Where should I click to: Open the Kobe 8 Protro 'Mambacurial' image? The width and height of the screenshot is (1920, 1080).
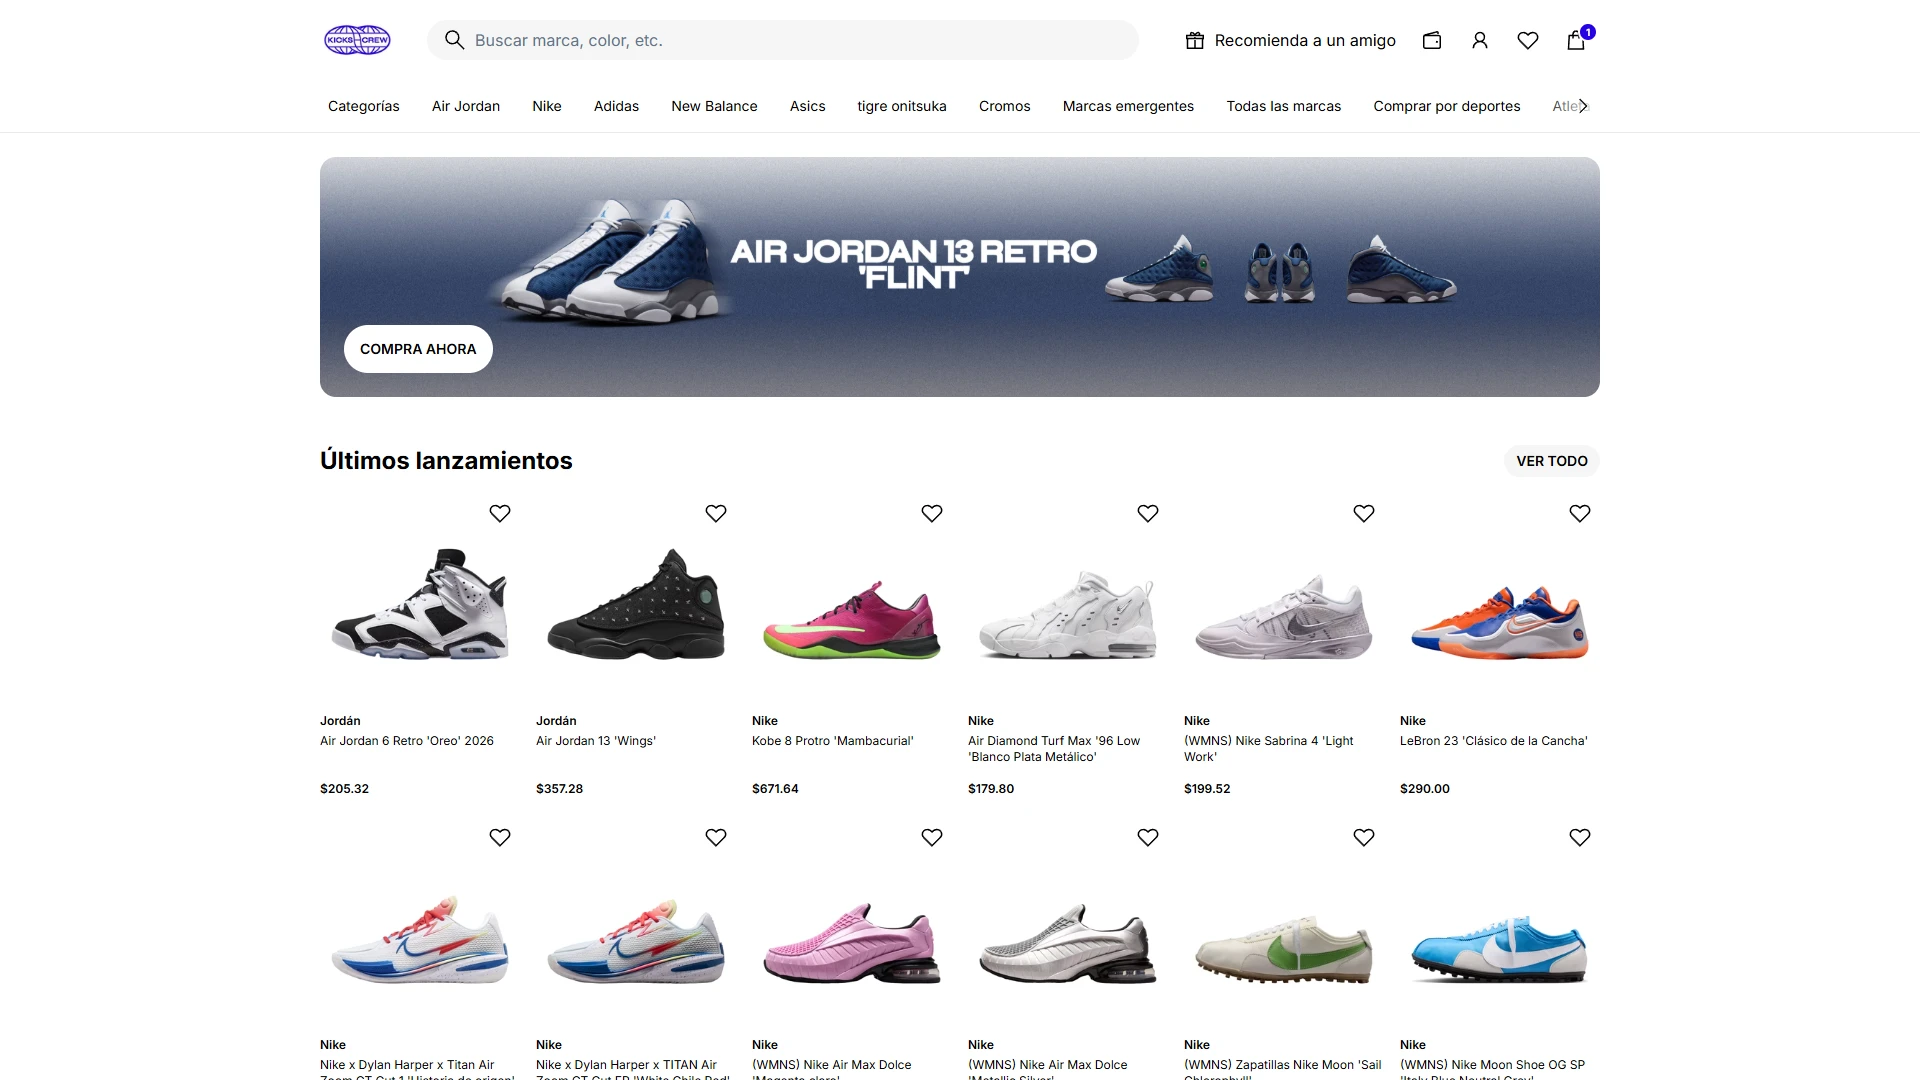[852, 620]
